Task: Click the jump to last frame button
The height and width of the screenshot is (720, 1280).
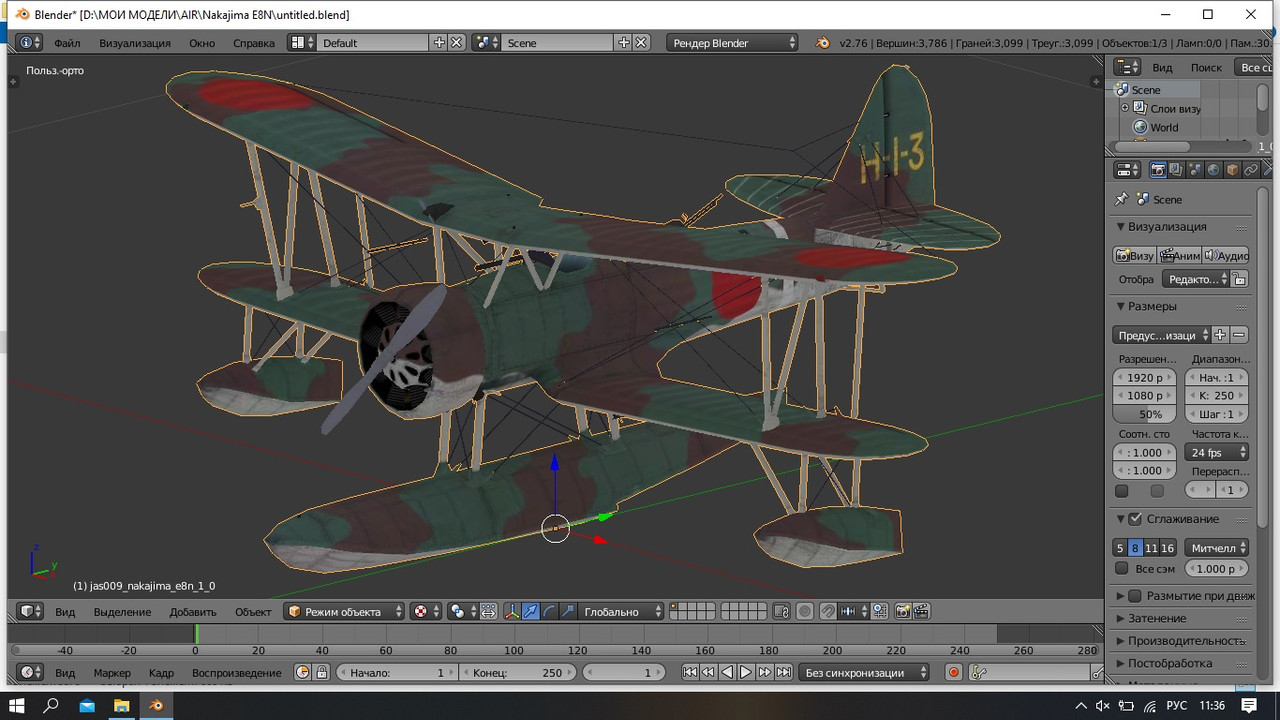Action: click(784, 673)
